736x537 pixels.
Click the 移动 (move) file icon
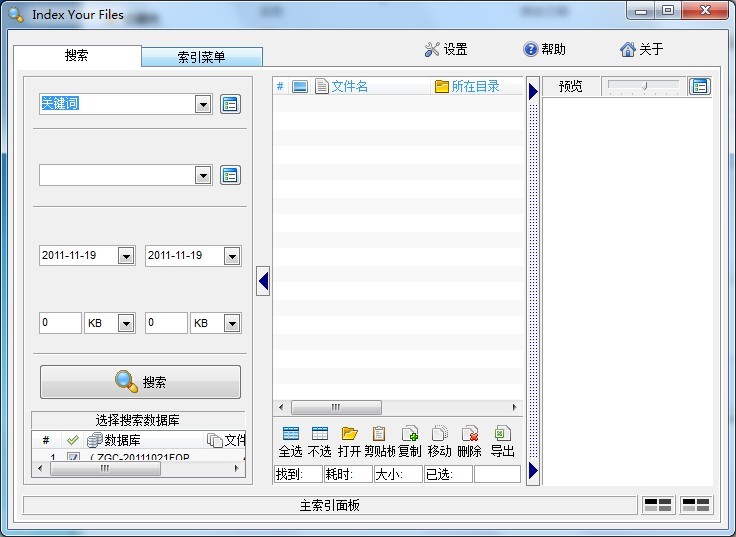pyautogui.click(x=439, y=434)
